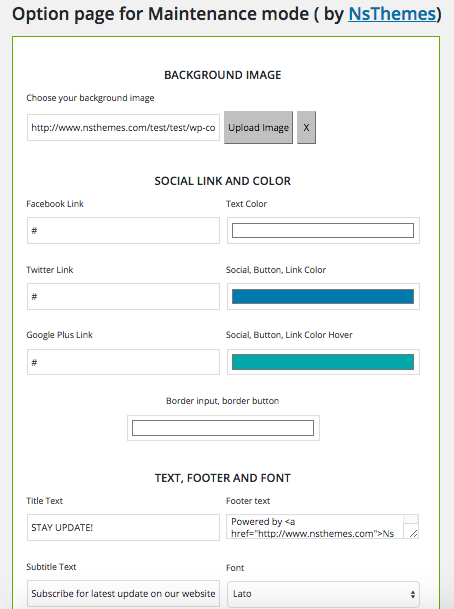Select the Twitter Link input field

pyautogui.click(x=123, y=296)
